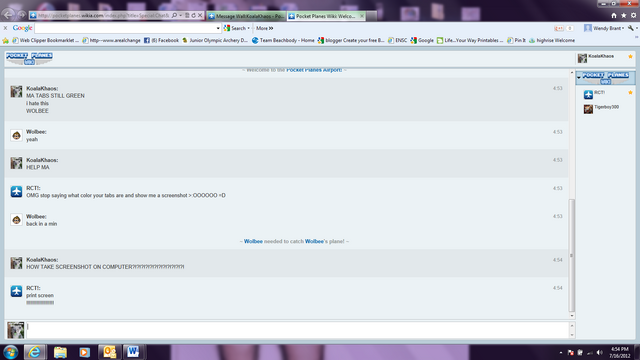Click RCT! plane avatar beside OMG message

16,191
